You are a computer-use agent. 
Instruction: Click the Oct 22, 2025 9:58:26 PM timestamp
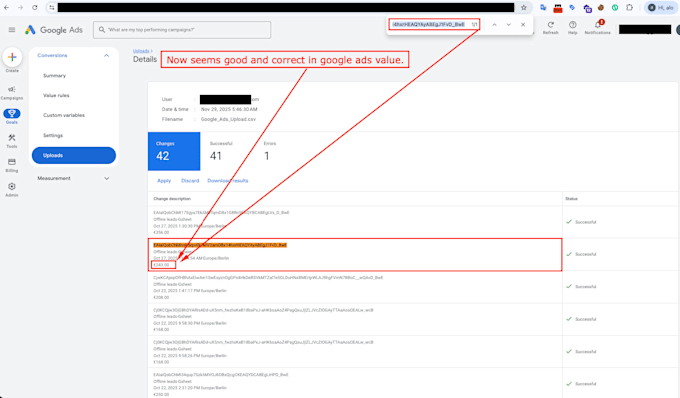tap(190, 356)
